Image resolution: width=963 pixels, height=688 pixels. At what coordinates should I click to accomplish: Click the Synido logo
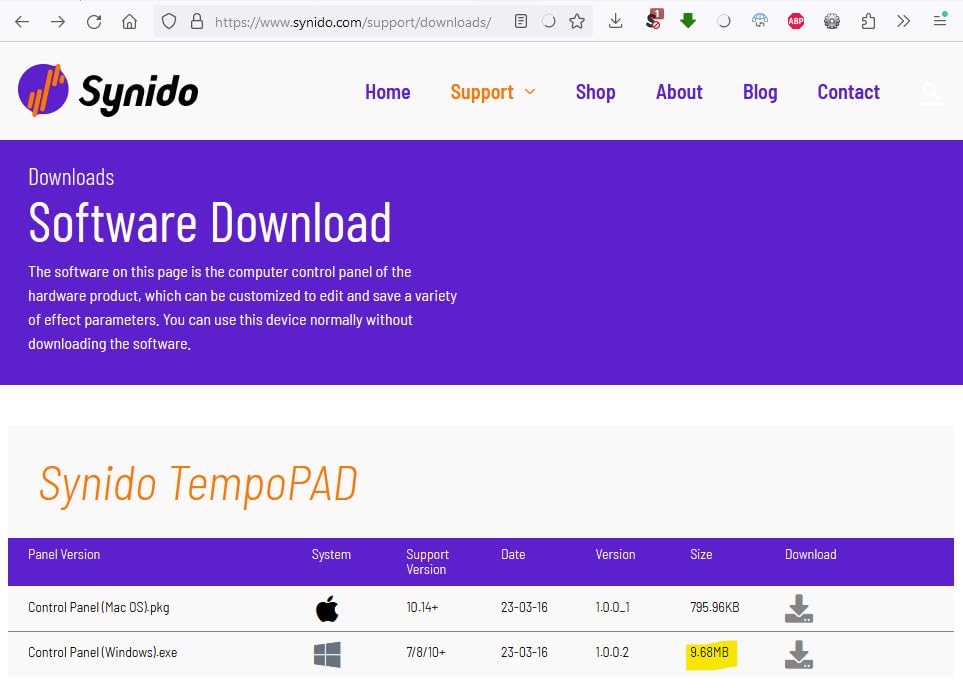108,92
